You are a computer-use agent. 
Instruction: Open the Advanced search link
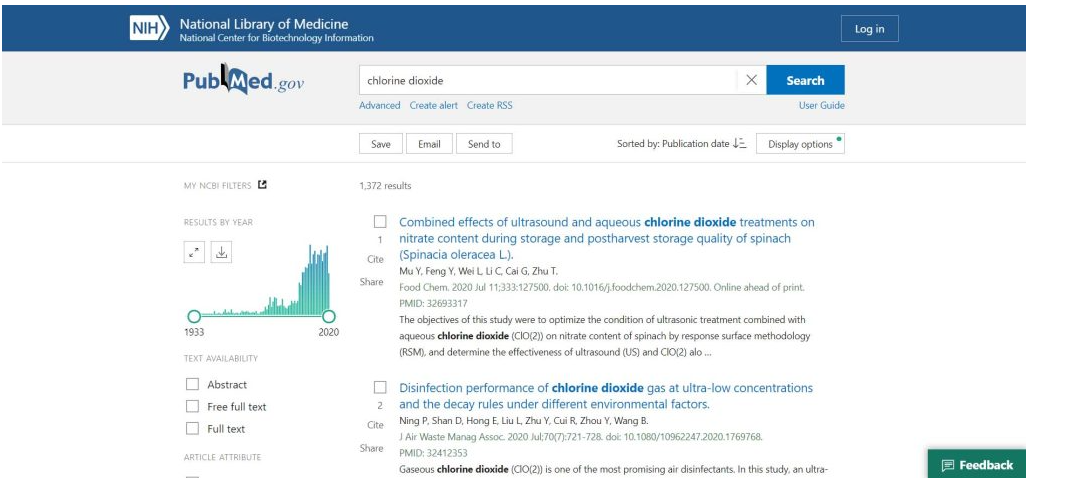(380, 106)
